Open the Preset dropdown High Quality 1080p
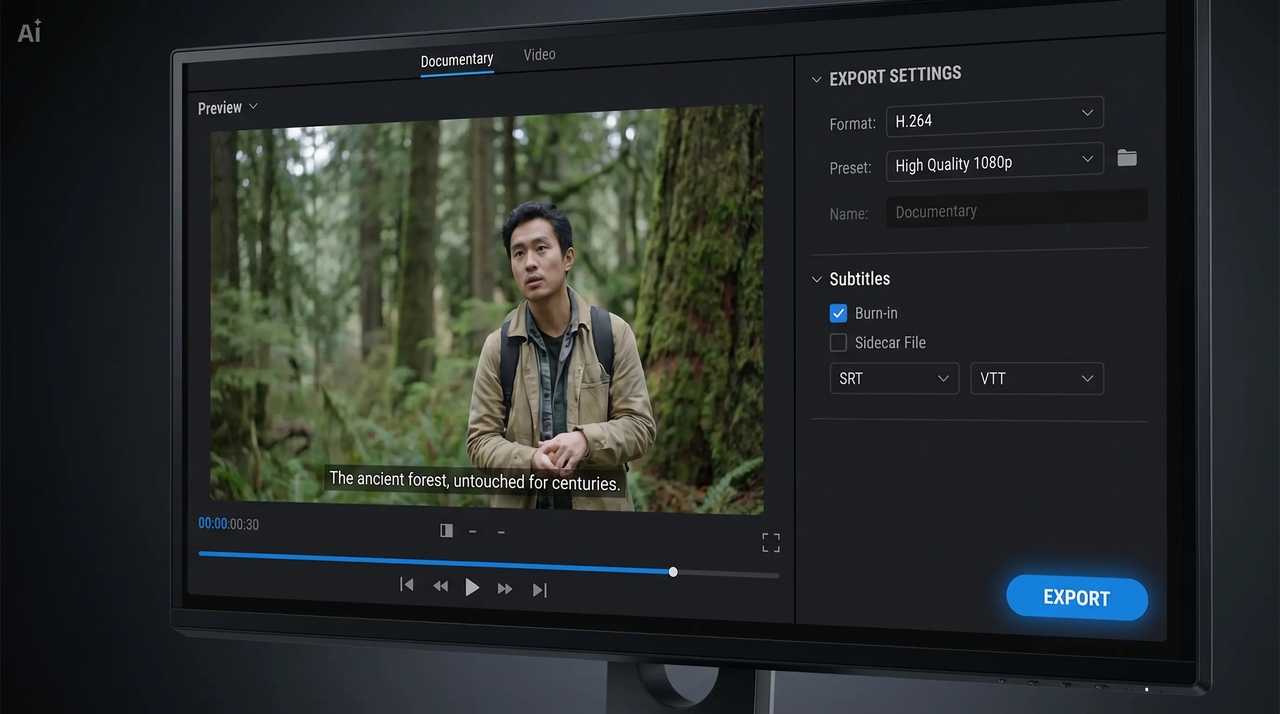Image resolution: width=1280 pixels, height=714 pixels. [994, 161]
